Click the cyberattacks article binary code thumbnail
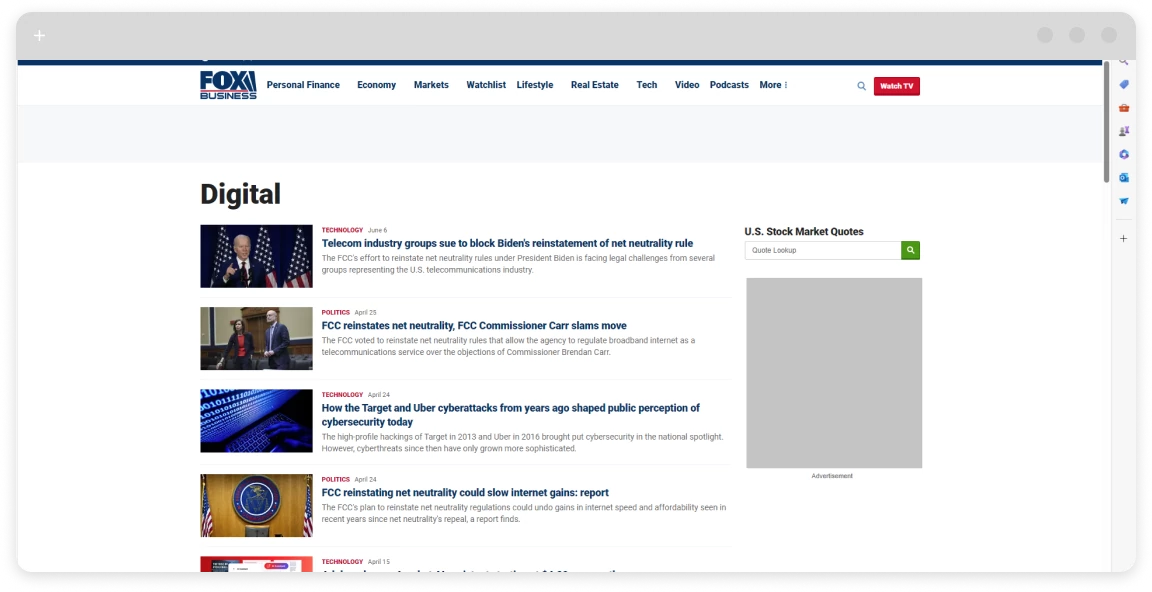This screenshot has height=592, width=1152. [256, 421]
